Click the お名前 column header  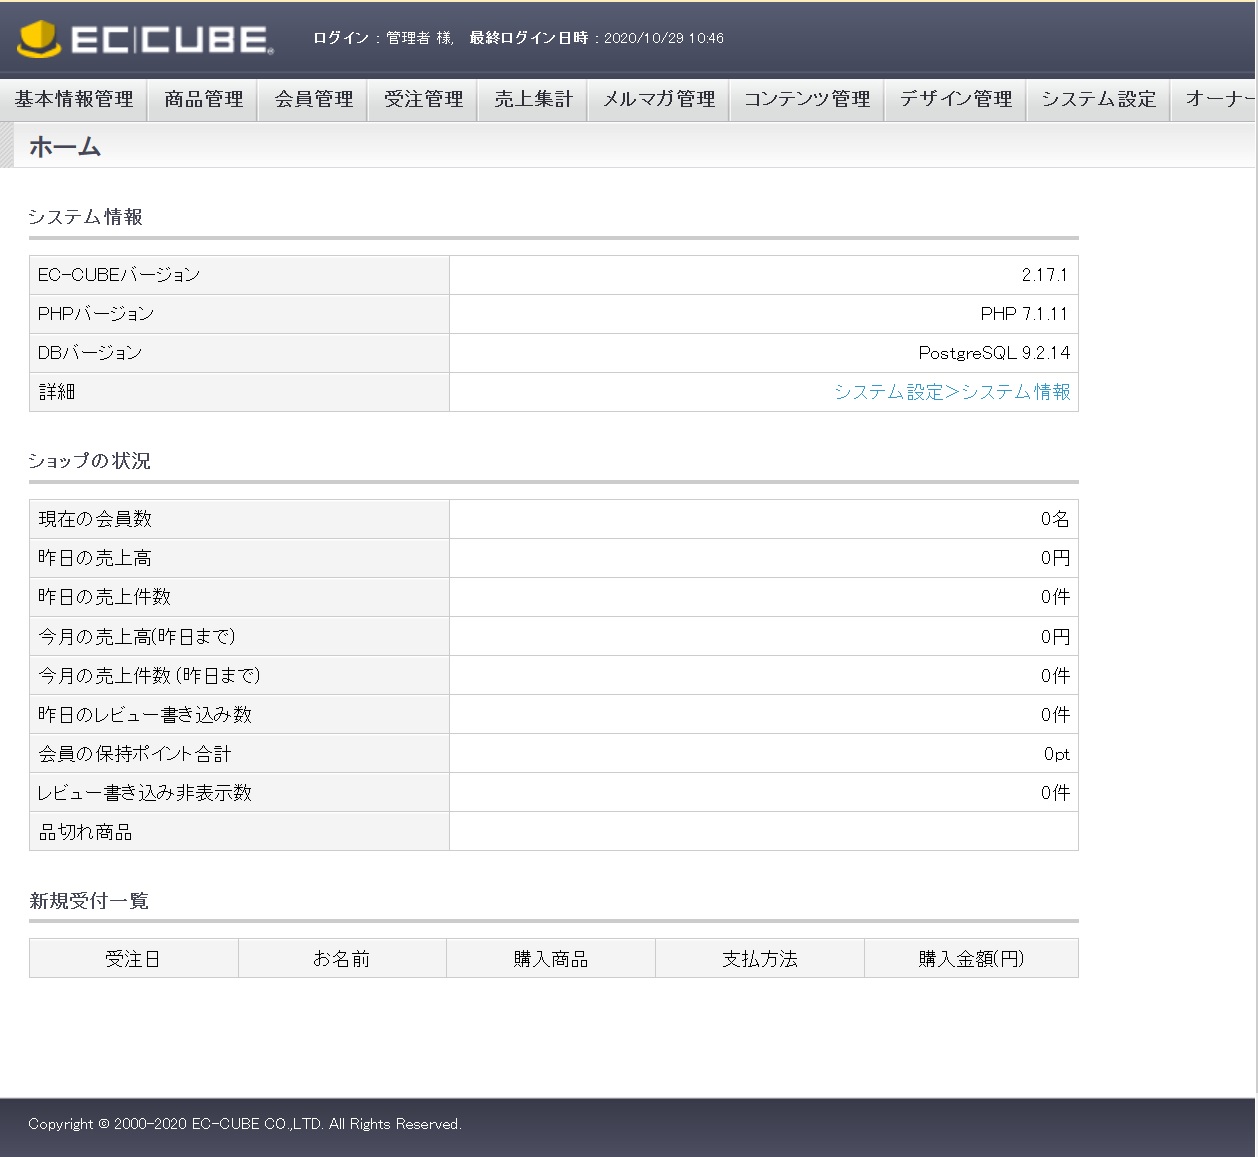point(342,958)
